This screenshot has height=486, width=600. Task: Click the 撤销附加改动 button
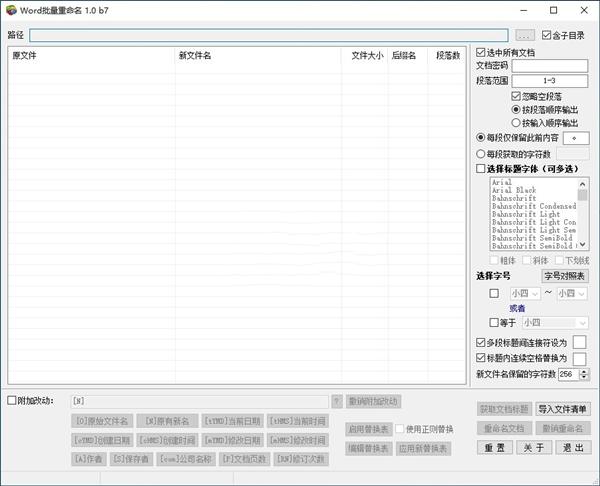[373, 401]
